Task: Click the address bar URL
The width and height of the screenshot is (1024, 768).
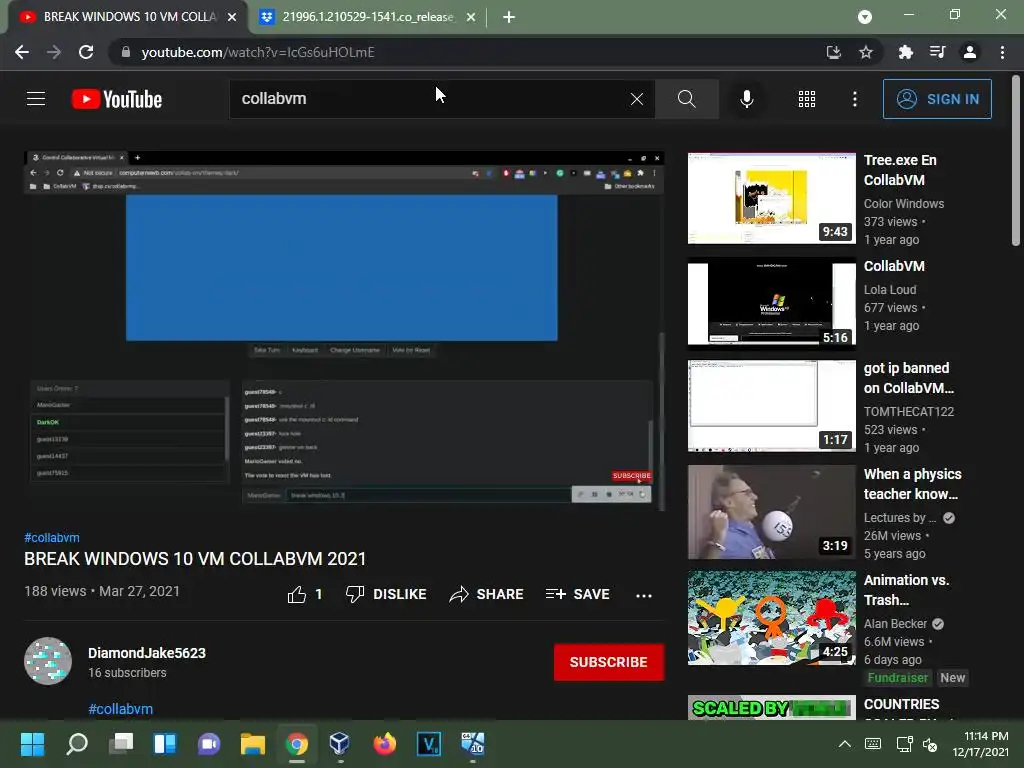Action: coord(258,52)
